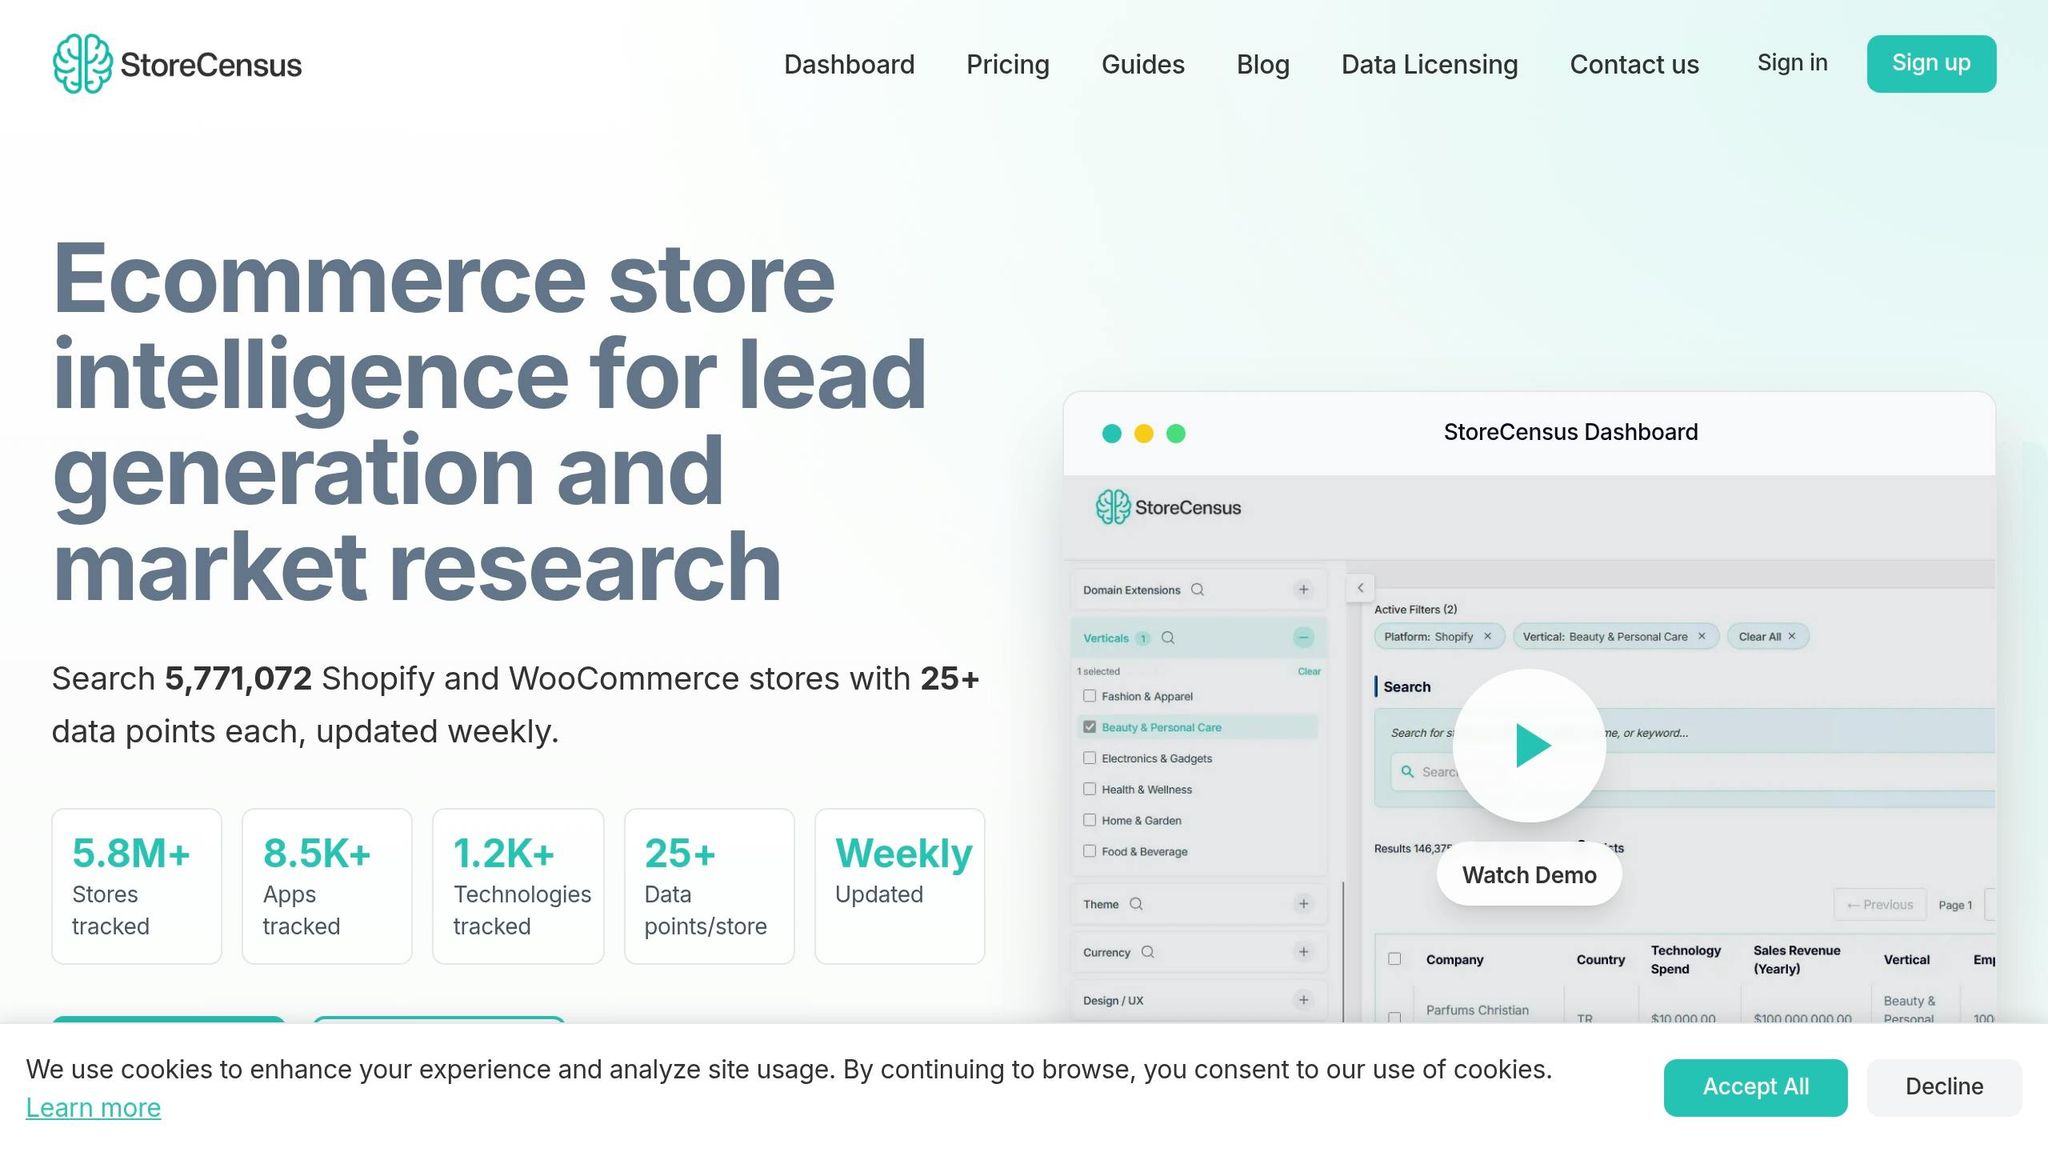
Task: Go to the Pricing page
Action: pos(1008,64)
